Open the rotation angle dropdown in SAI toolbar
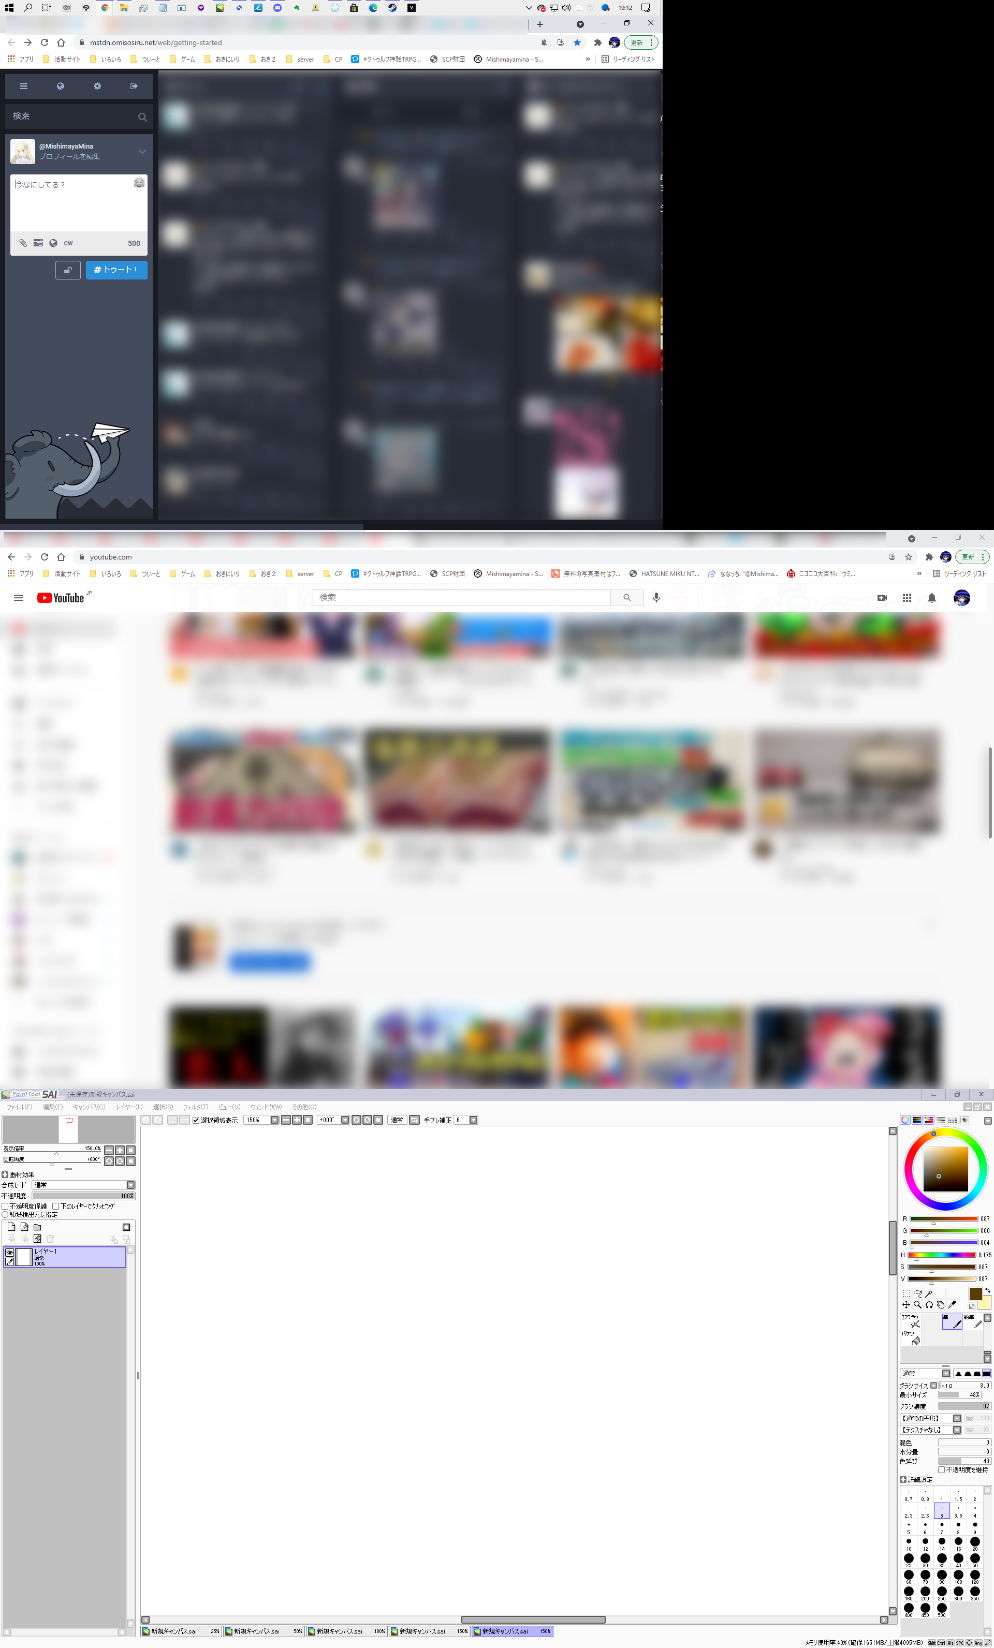This screenshot has height=1648, width=994. pos(345,1120)
